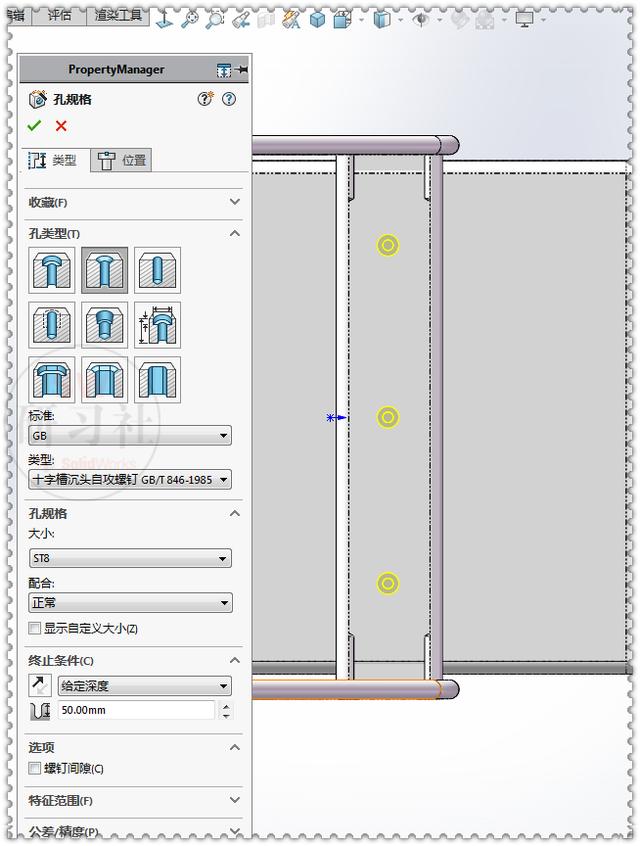This screenshot has height=846, width=640.
Task: Increase the depth value with up spinner
Action: 227,706
